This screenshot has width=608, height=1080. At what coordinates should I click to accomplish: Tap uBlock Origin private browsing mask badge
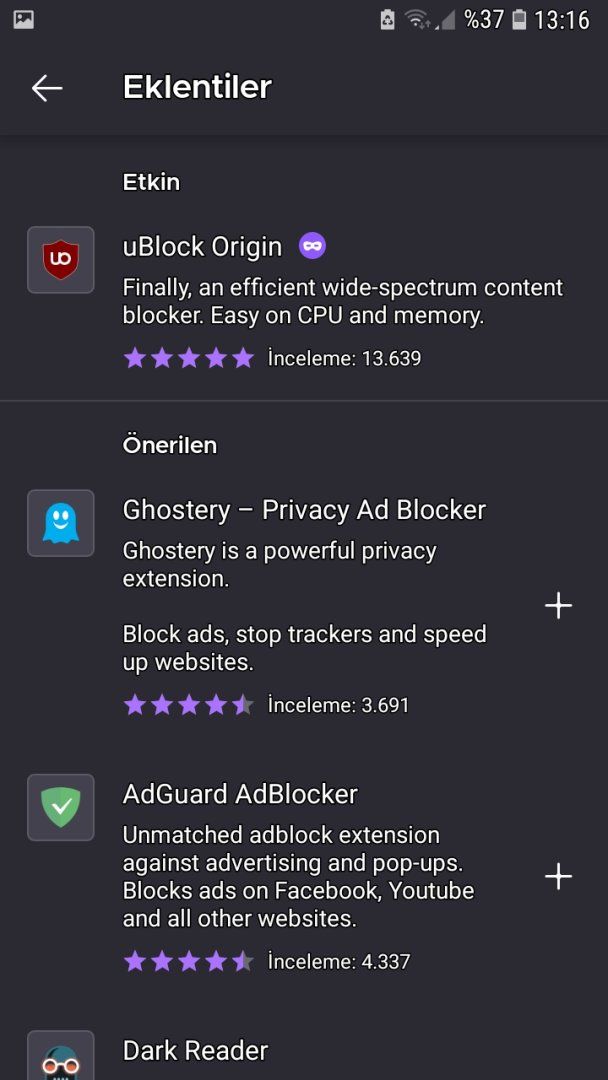pos(312,246)
